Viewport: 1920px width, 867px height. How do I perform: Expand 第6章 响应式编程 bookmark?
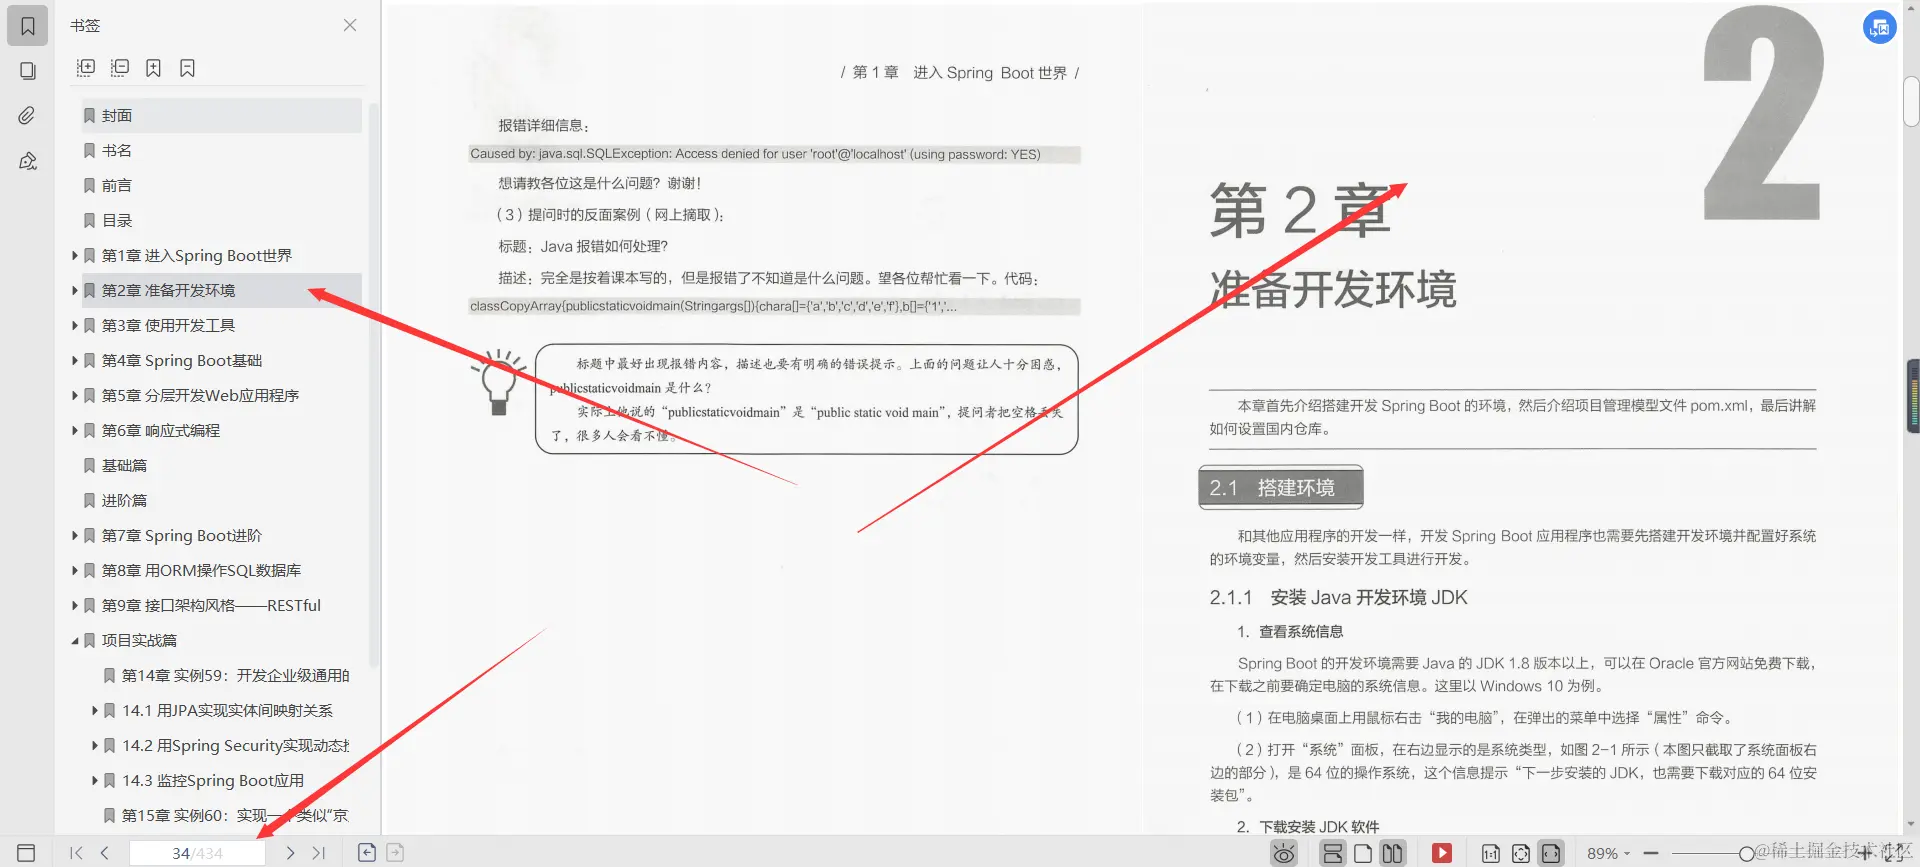coord(74,430)
